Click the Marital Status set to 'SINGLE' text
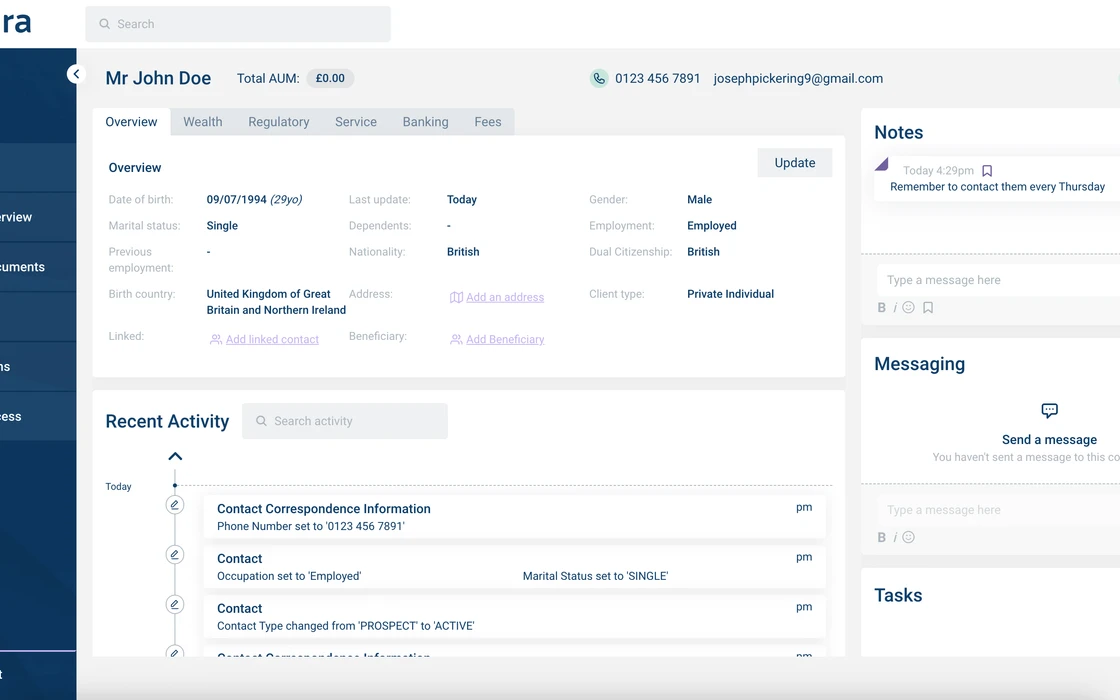 pyautogui.click(x=595, y=576)
